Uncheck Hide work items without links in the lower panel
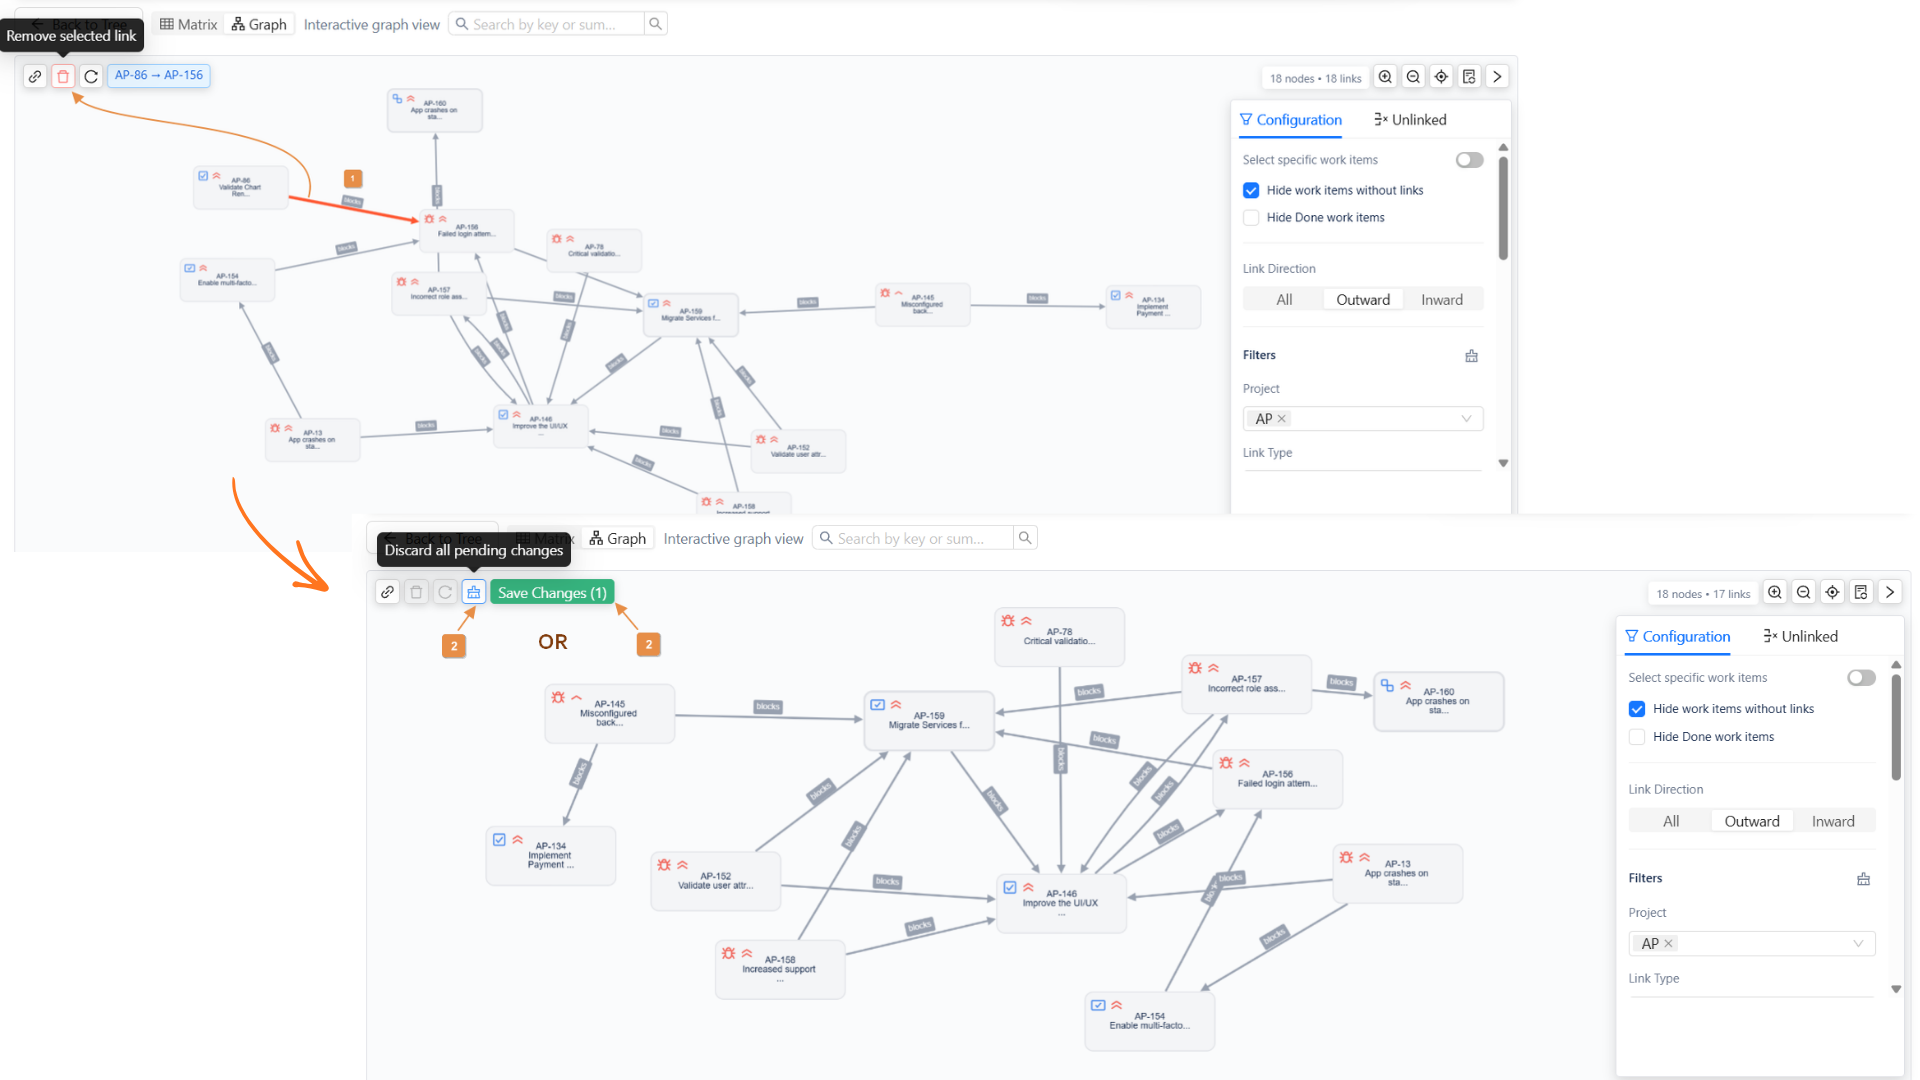 (x=1637, y=709)
